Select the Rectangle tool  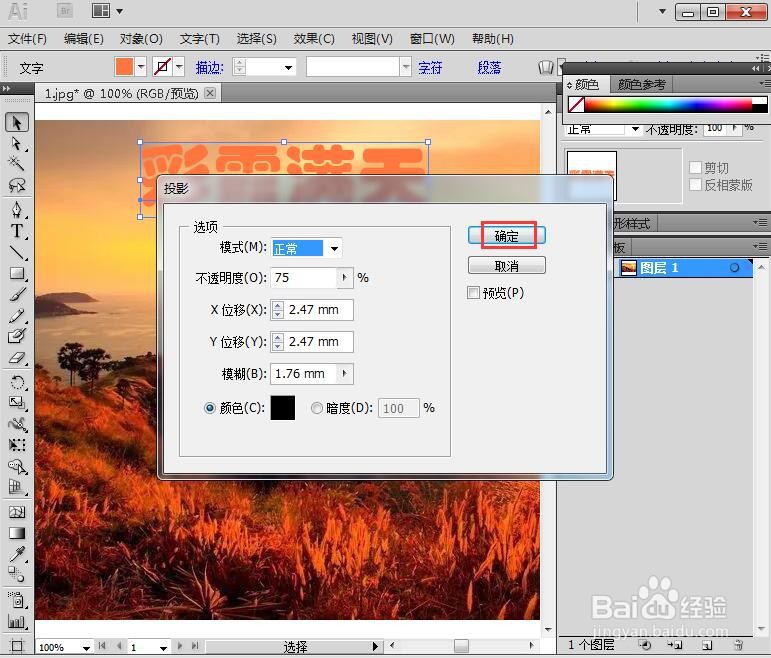tap(17, 273)
